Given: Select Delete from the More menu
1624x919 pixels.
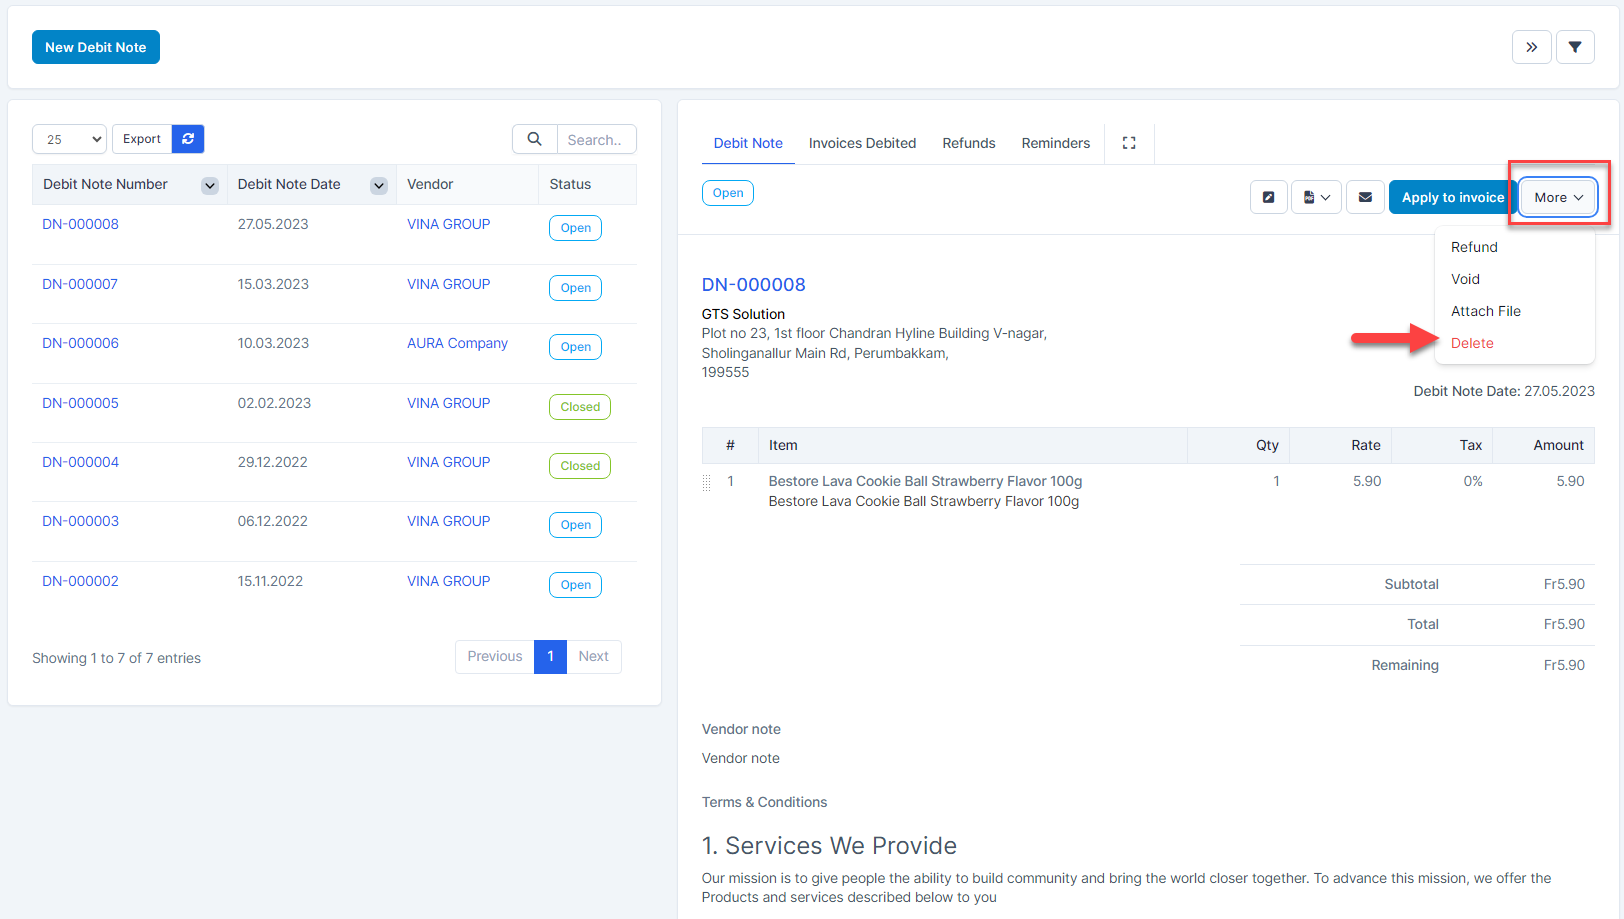Looking at the screenshot, I should (1472, 343).
